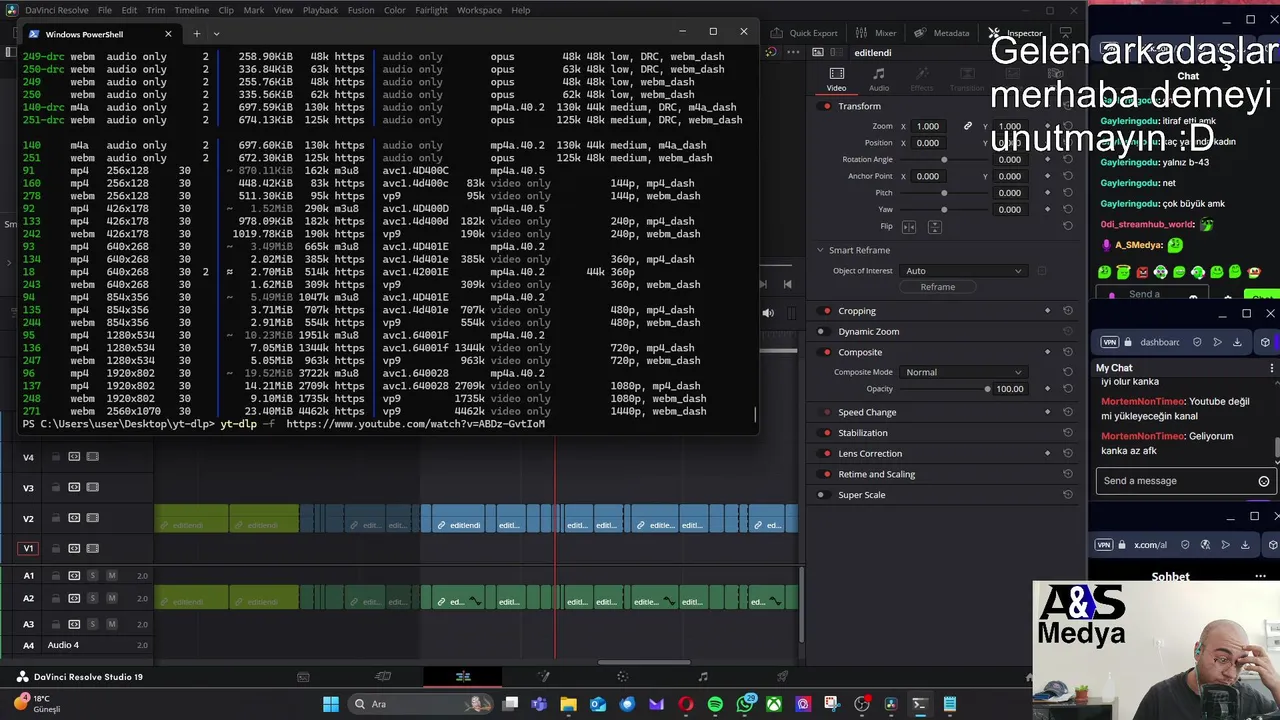Switch to the Fusion page icon
This screenshot has width=1280, height=720.
click(543, 677)
